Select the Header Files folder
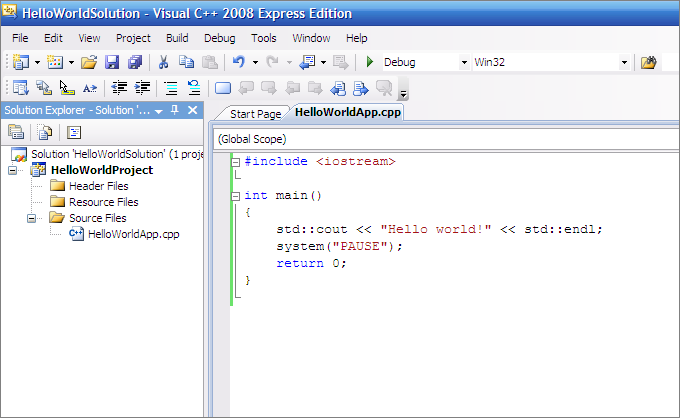680x418 pixels. 98,186
